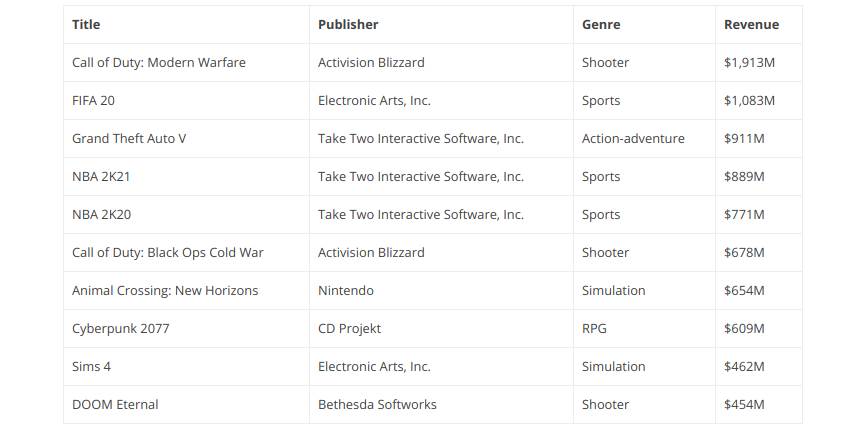
Task: Select the Call of Duty: Modern Warfare cell
Action: [158, 62]
